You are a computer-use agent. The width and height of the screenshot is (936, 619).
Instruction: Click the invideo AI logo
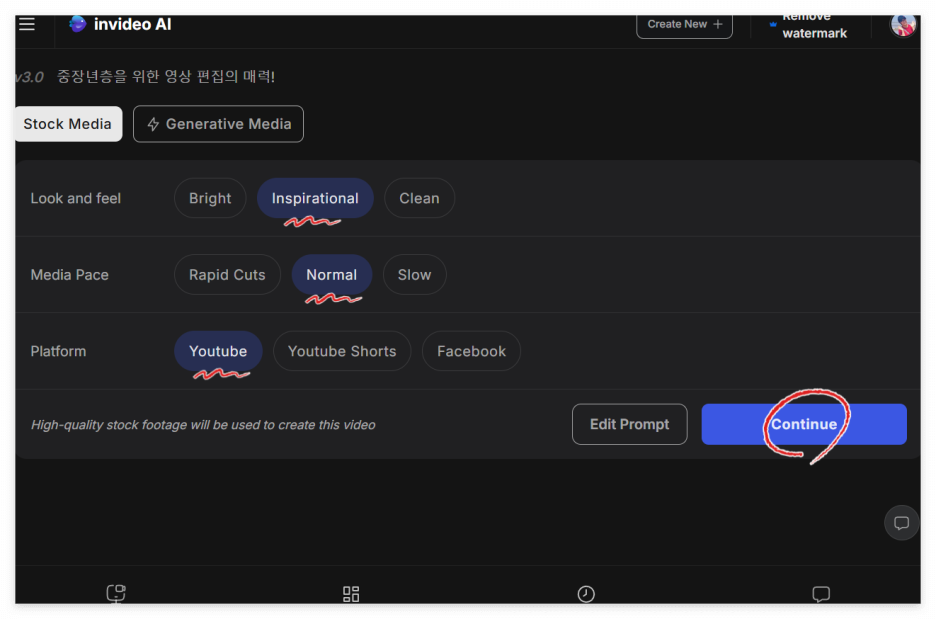point(120,24)
